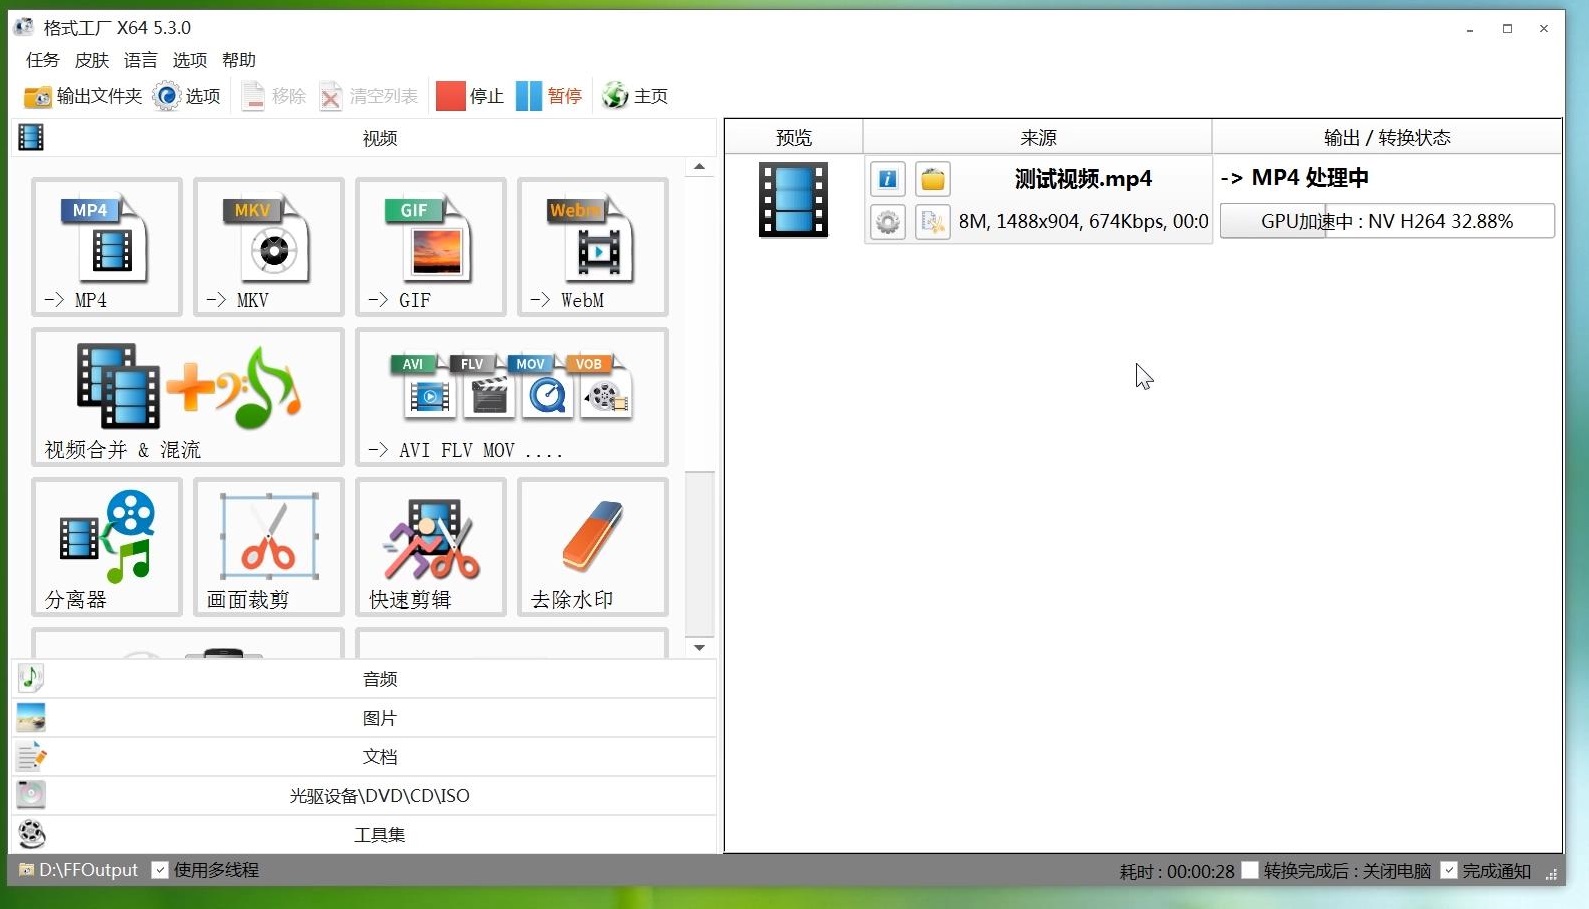Stop conversion with the 停止 button
The height and width of the screenshot is (909, 1589).
pos(470,96)
